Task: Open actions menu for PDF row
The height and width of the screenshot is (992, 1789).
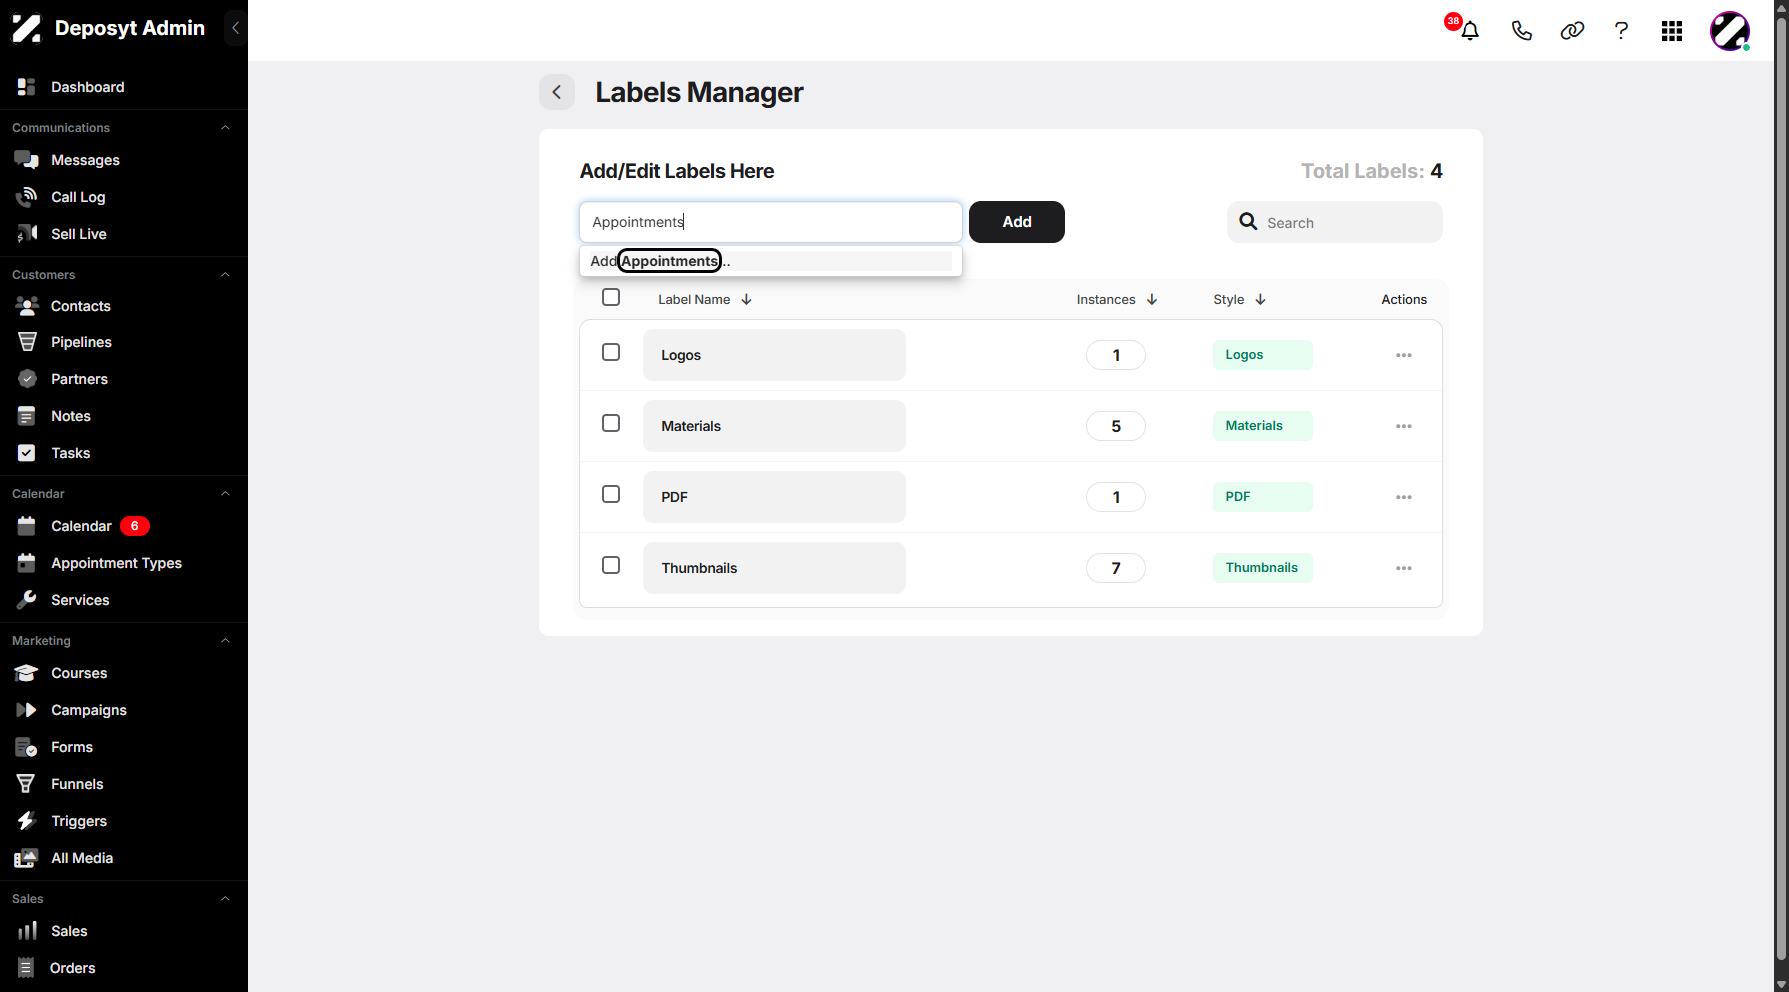Action: [x=1404, y=497]
